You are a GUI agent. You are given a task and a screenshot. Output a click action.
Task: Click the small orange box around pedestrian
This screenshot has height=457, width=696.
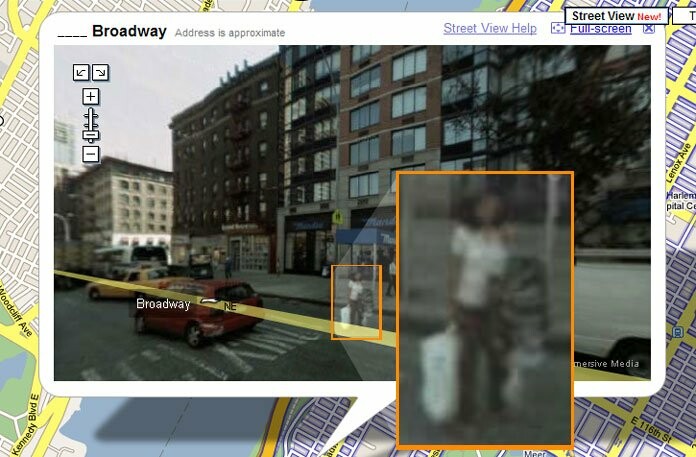[356, 302]
